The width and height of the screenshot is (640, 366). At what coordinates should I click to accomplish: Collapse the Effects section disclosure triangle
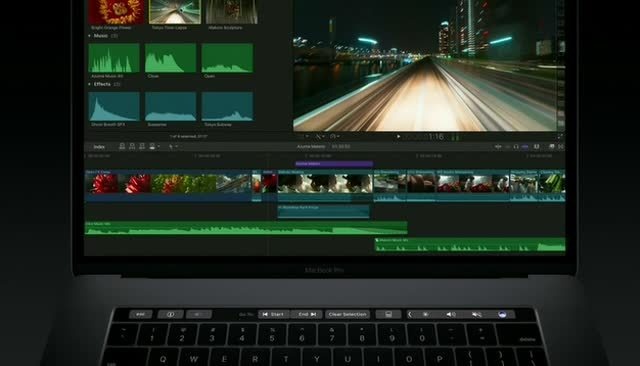[x=89, y=84]
